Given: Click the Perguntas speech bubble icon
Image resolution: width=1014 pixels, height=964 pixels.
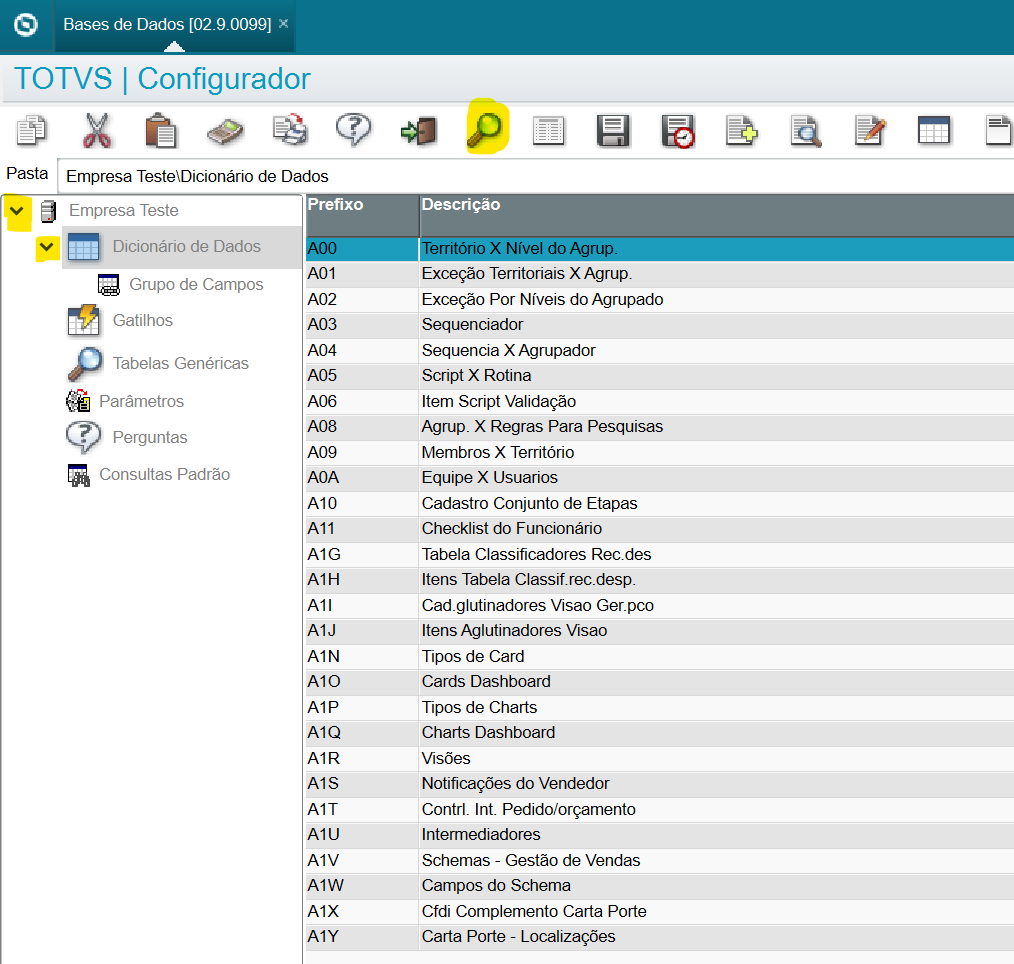Looking at the screenshot, I should pos(83,437).
